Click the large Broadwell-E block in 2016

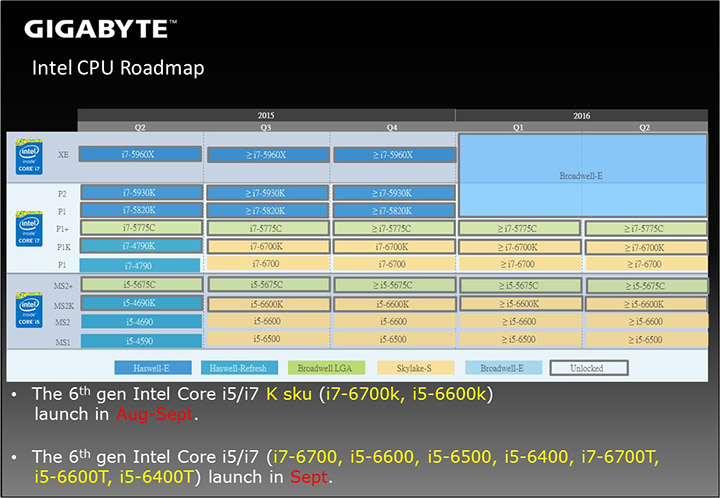[x=582, y=175]
